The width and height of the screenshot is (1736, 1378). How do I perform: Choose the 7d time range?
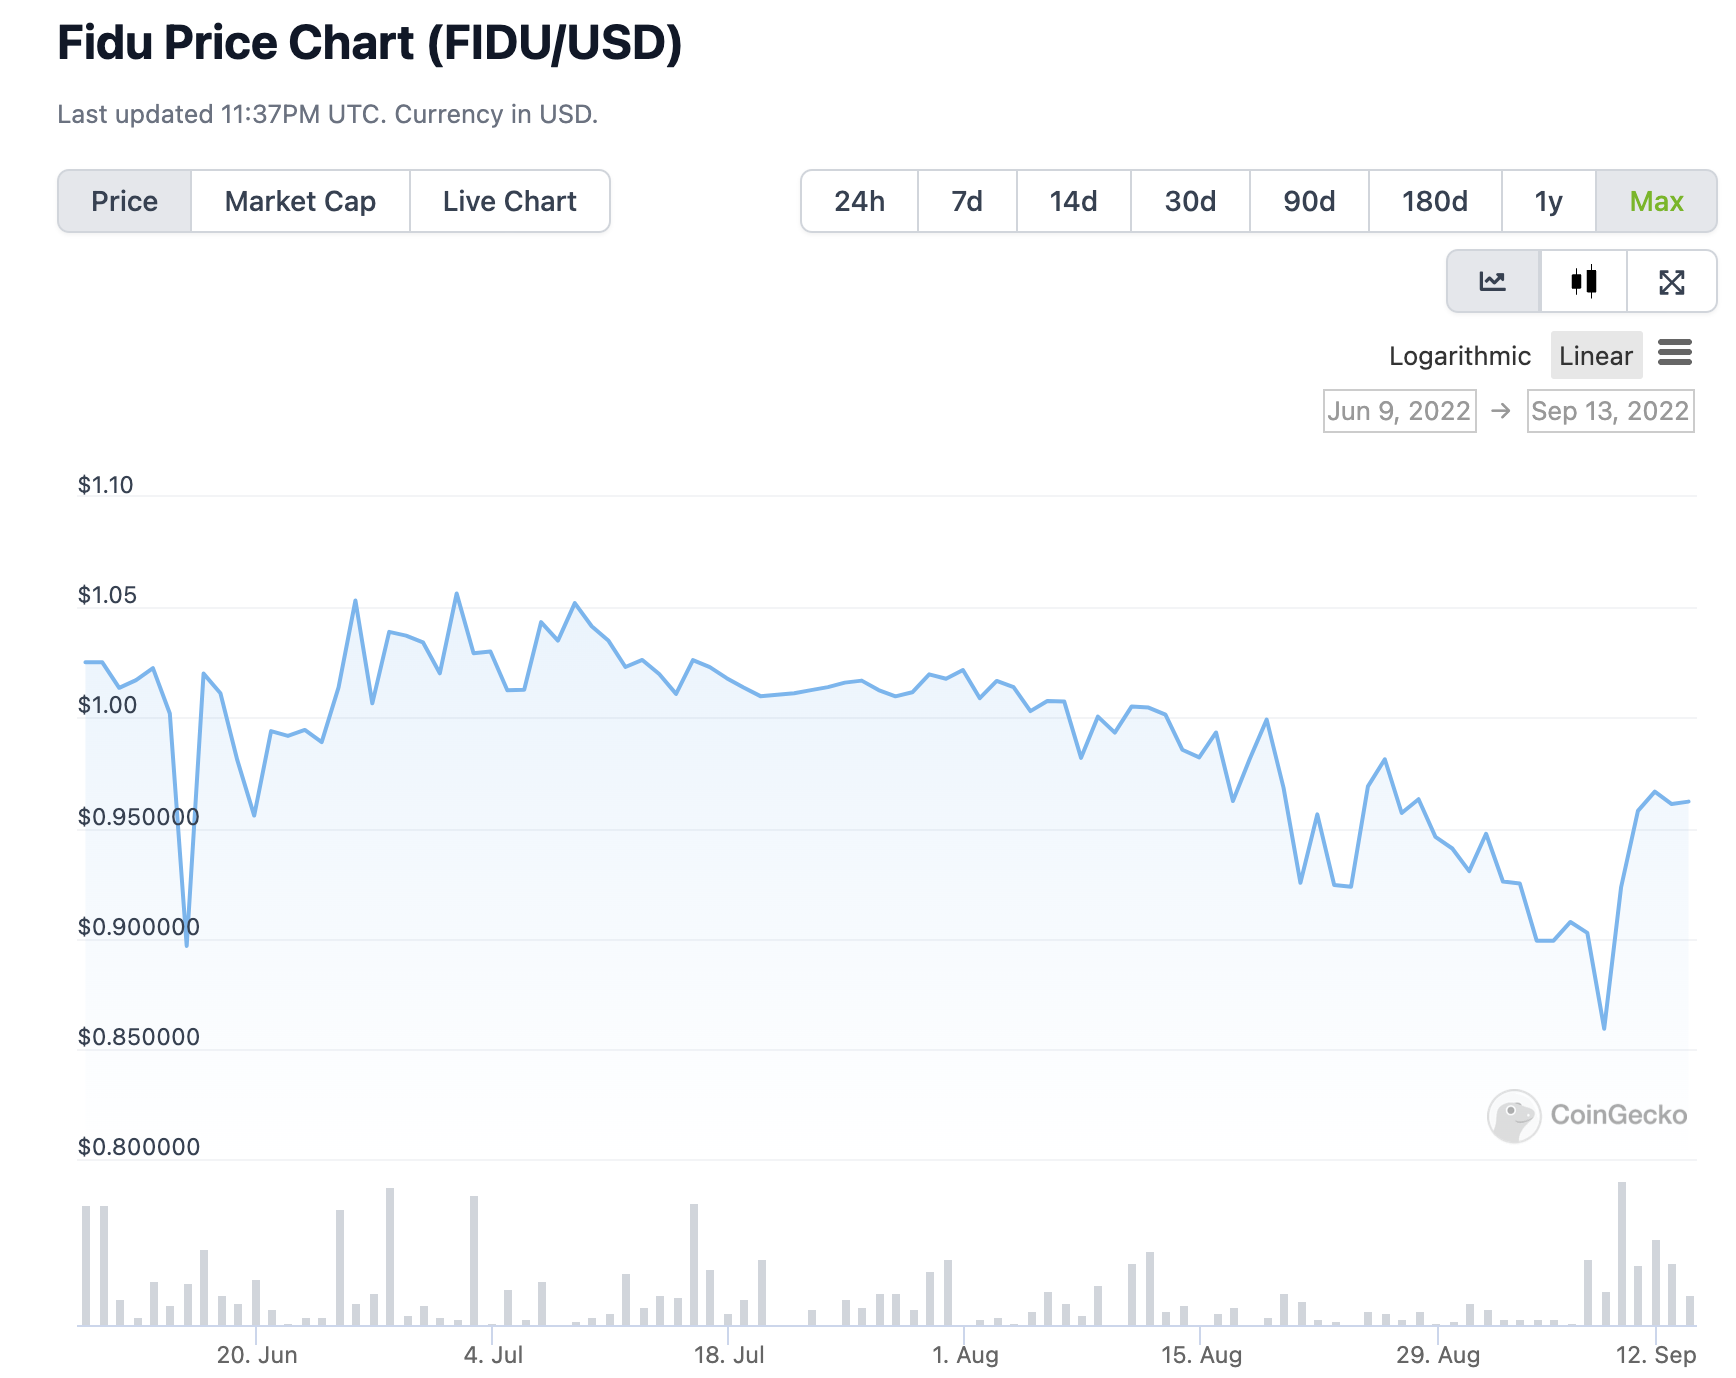967,201
